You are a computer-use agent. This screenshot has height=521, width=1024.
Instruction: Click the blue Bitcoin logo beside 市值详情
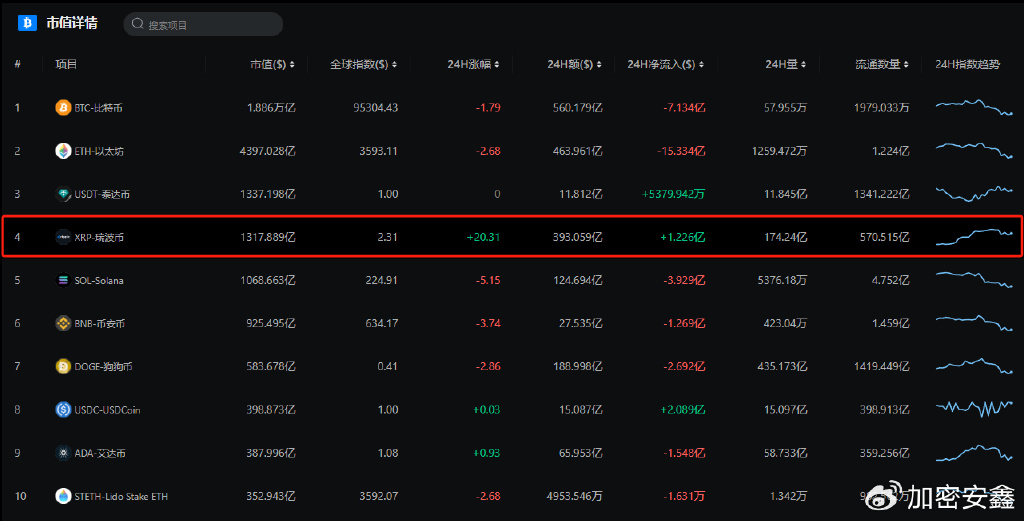[27, 24]
